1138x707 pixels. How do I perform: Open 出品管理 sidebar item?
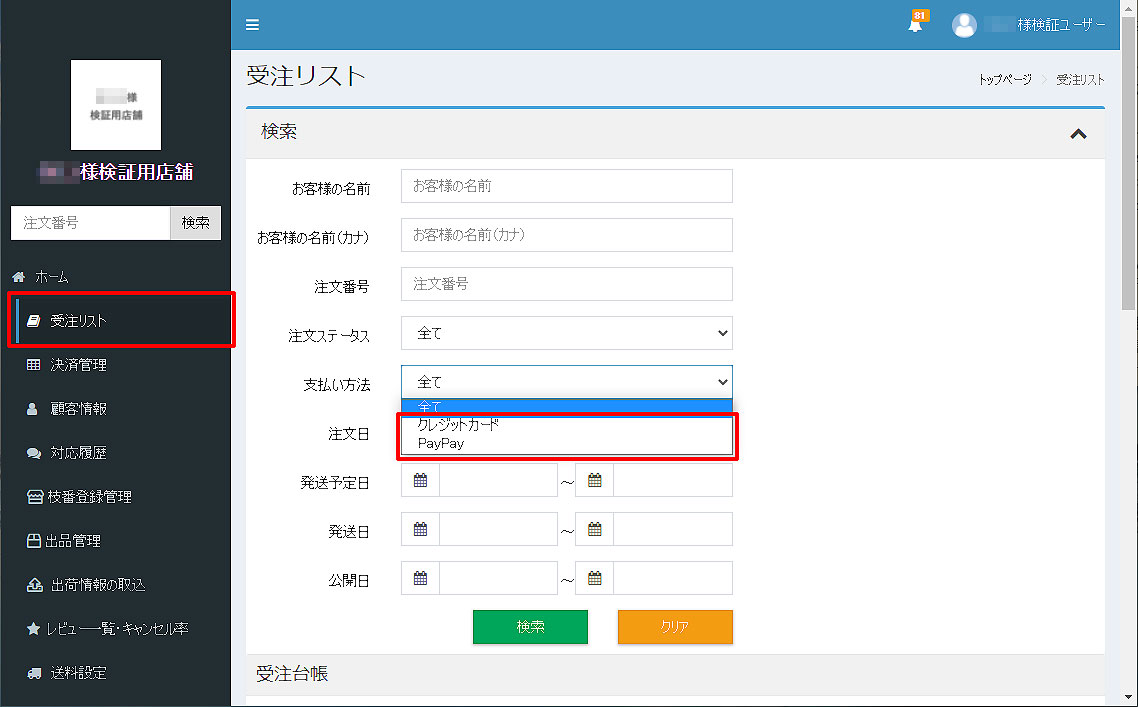(x=75, y=541)
